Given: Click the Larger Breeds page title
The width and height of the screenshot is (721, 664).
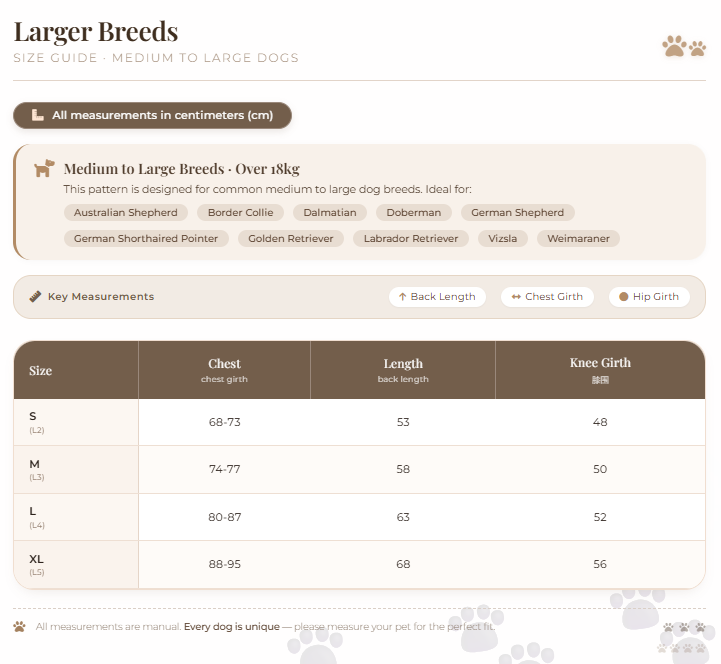Looking at the screenshot, I should [x=96, y=32].
